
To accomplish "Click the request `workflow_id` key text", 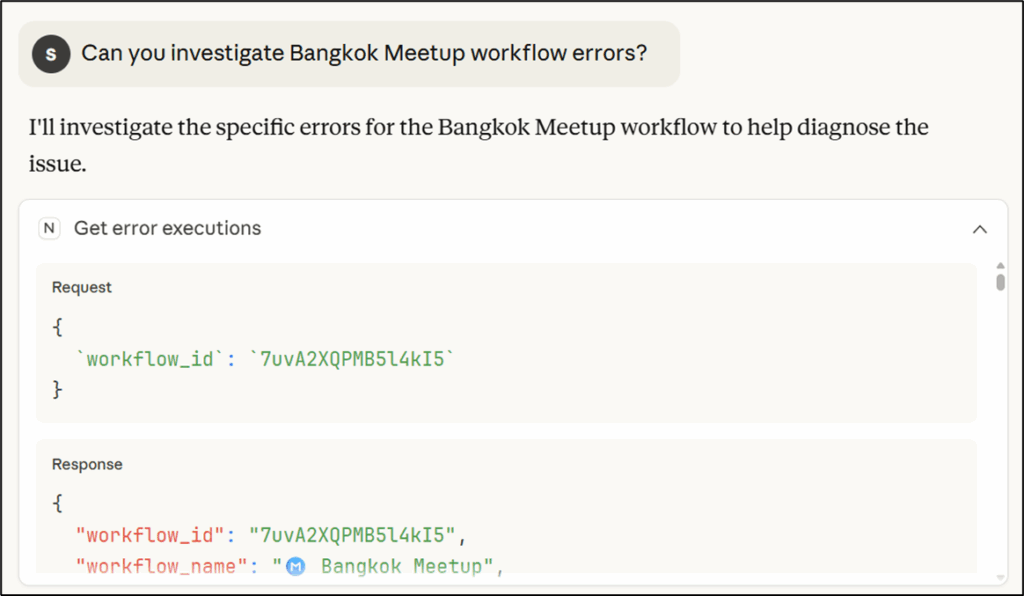I will pyautogui.click(x=150, y=359).
